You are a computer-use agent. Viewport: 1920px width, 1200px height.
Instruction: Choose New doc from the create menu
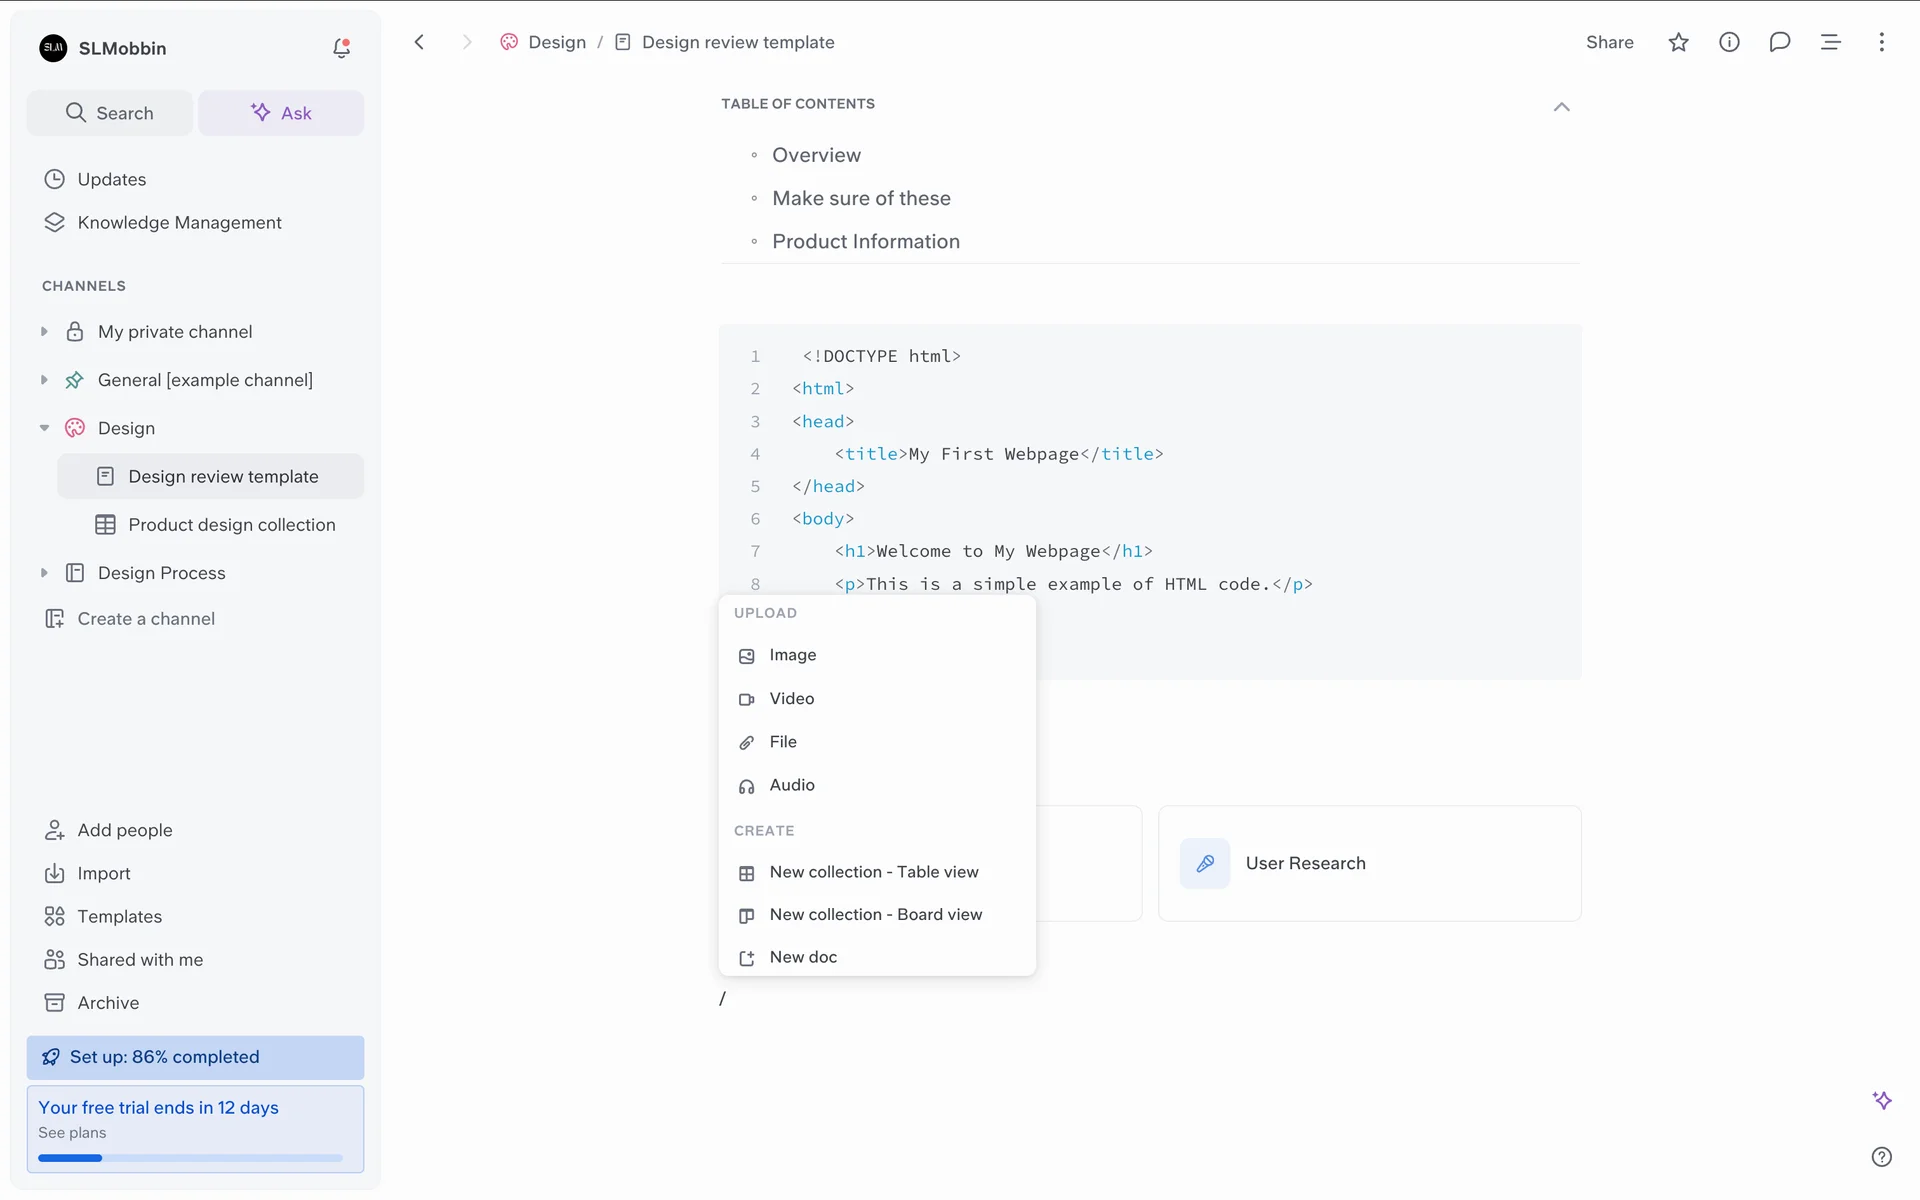pos(803,958)
